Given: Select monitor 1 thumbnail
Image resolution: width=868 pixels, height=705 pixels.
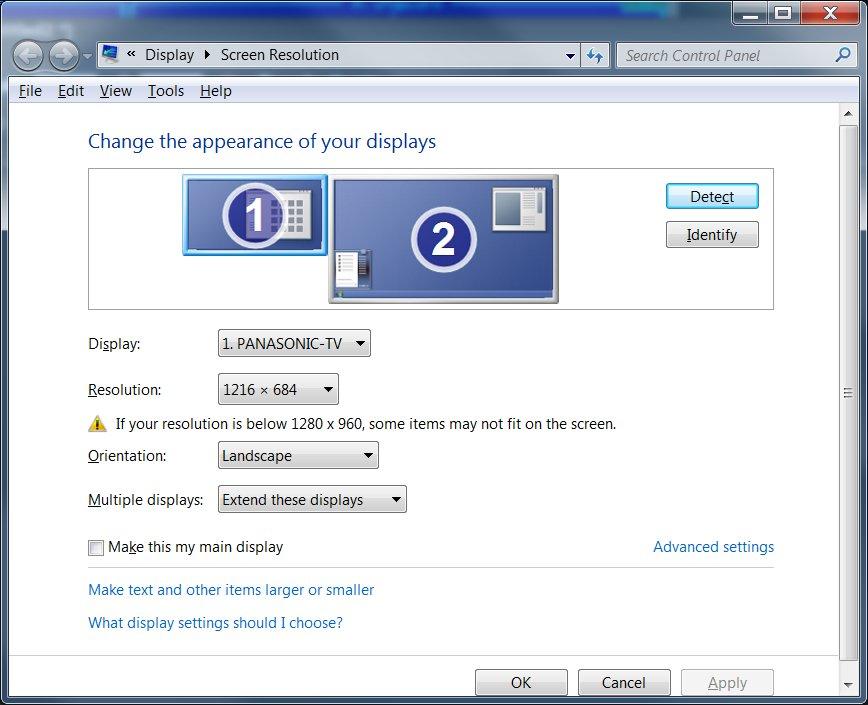Looking at the screenshot, I should pos(255,215).
